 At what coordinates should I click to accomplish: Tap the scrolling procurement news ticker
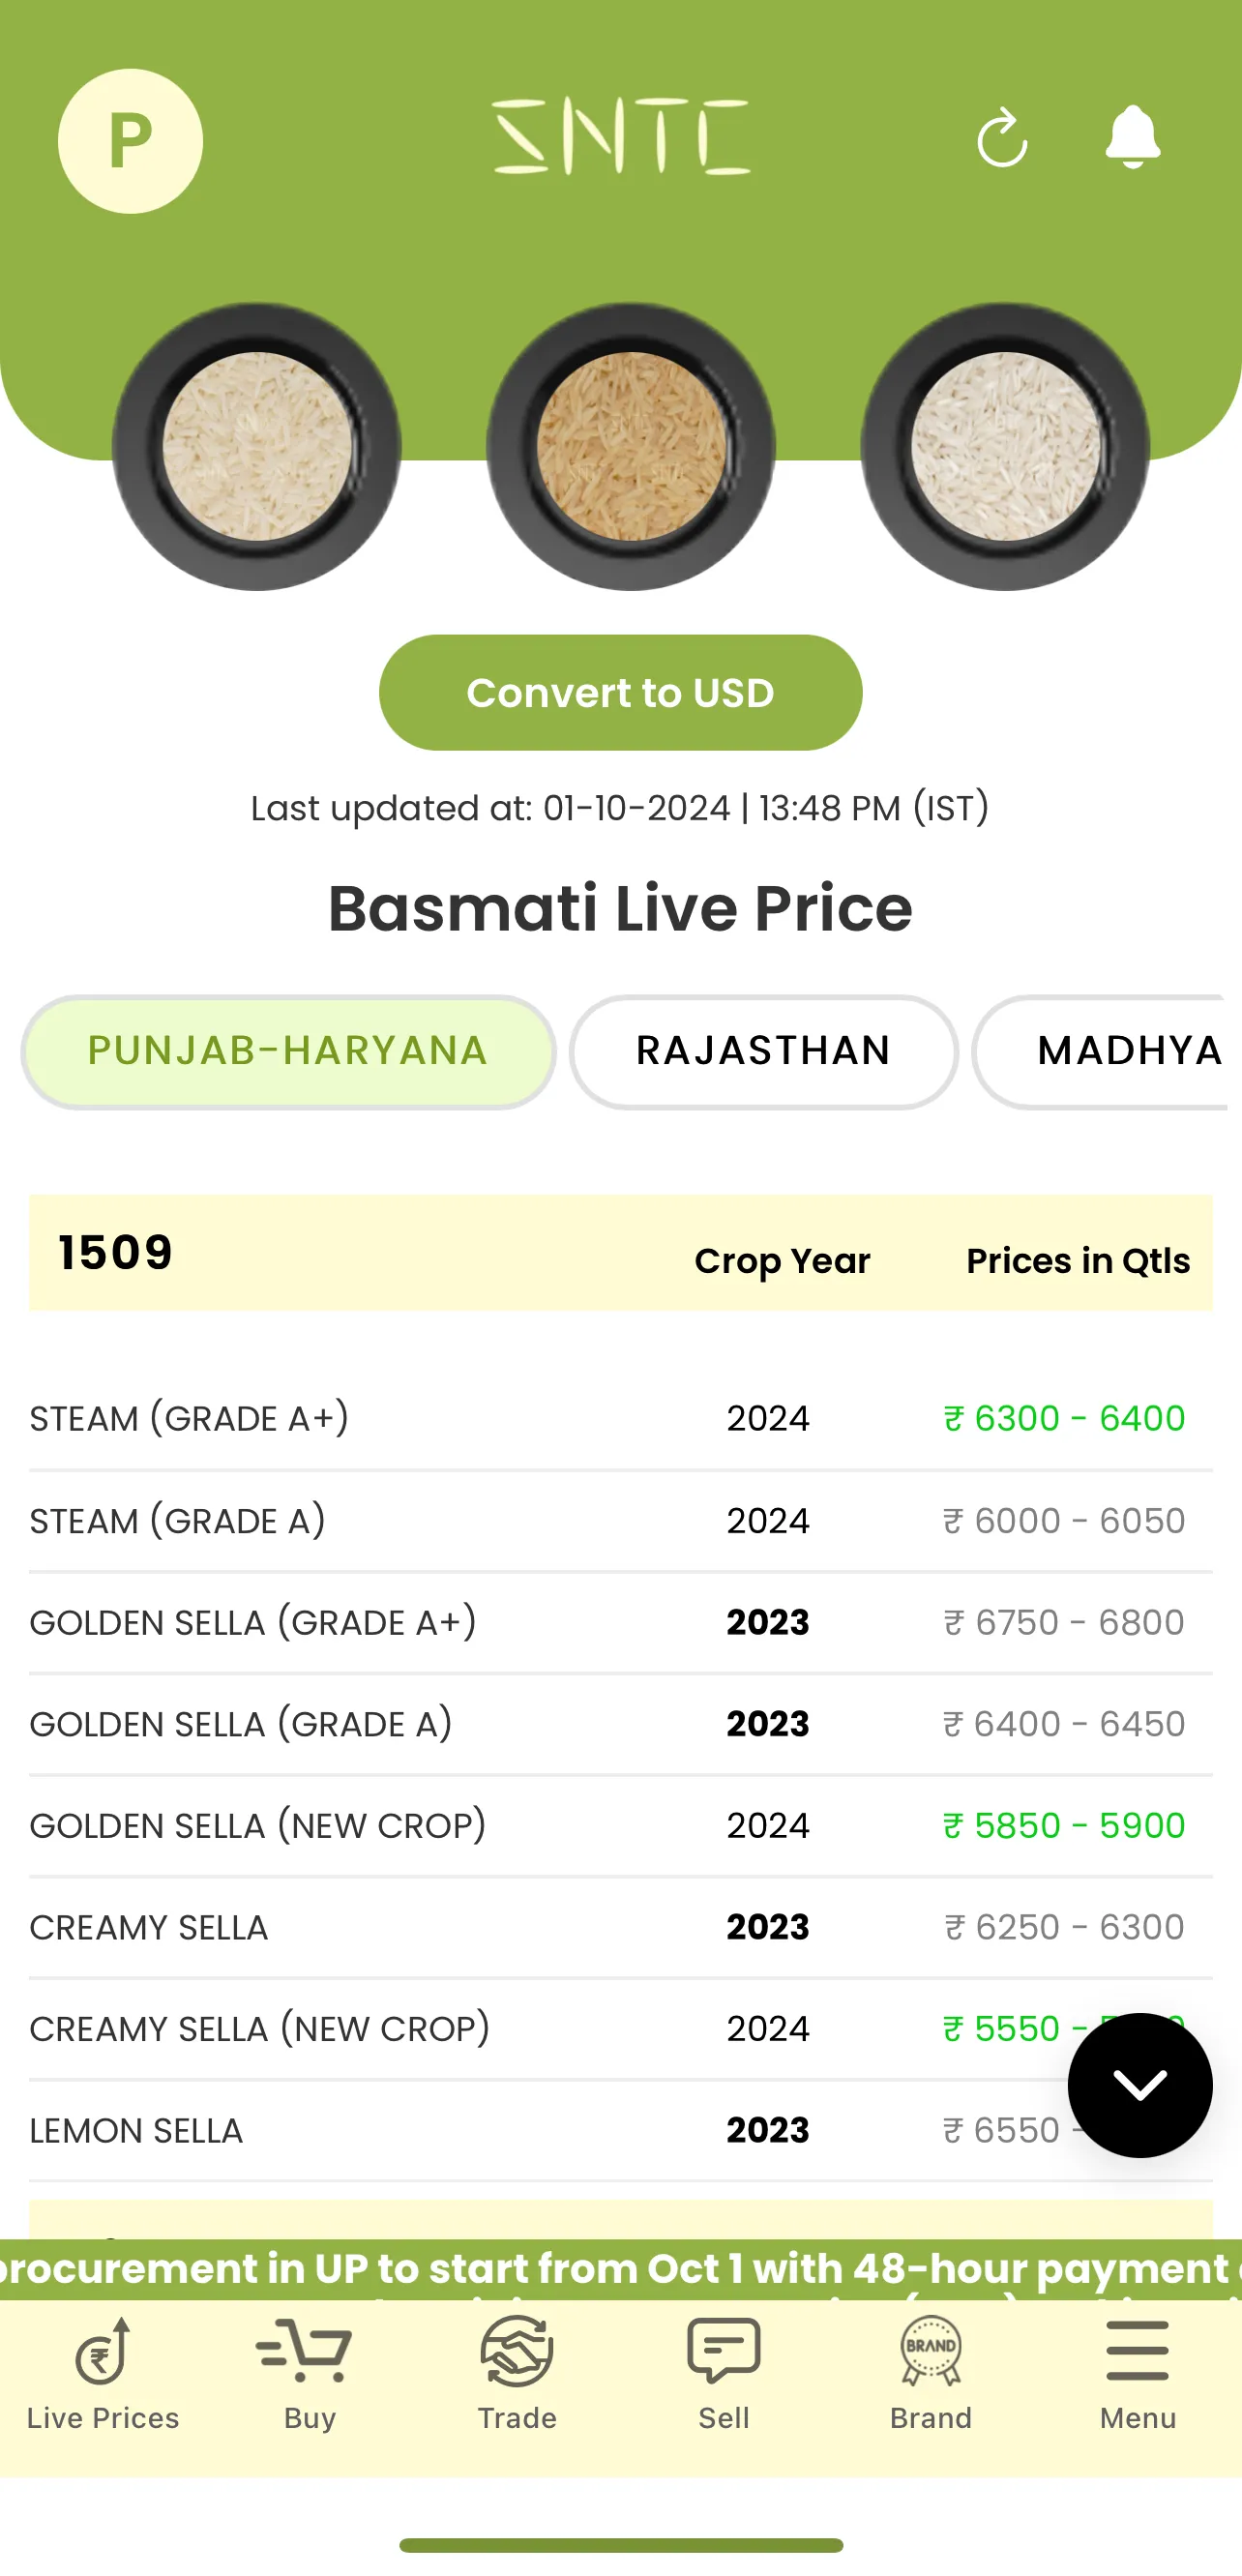point(620,2268)
